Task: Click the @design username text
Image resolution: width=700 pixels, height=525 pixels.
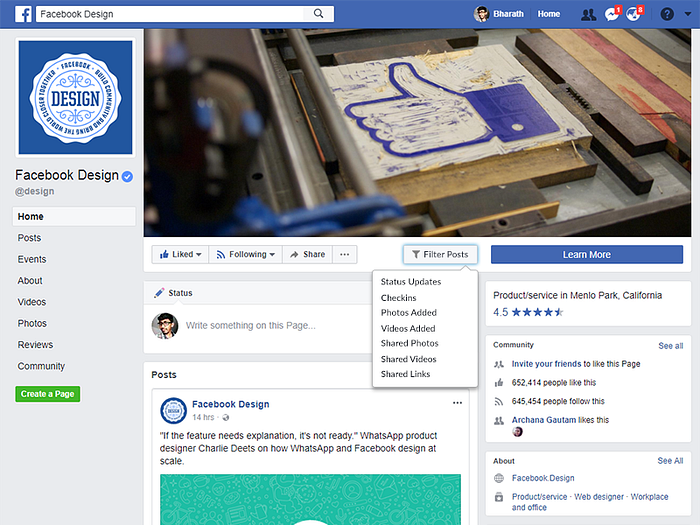Action: pyautogui.click(x=34, y=192)
